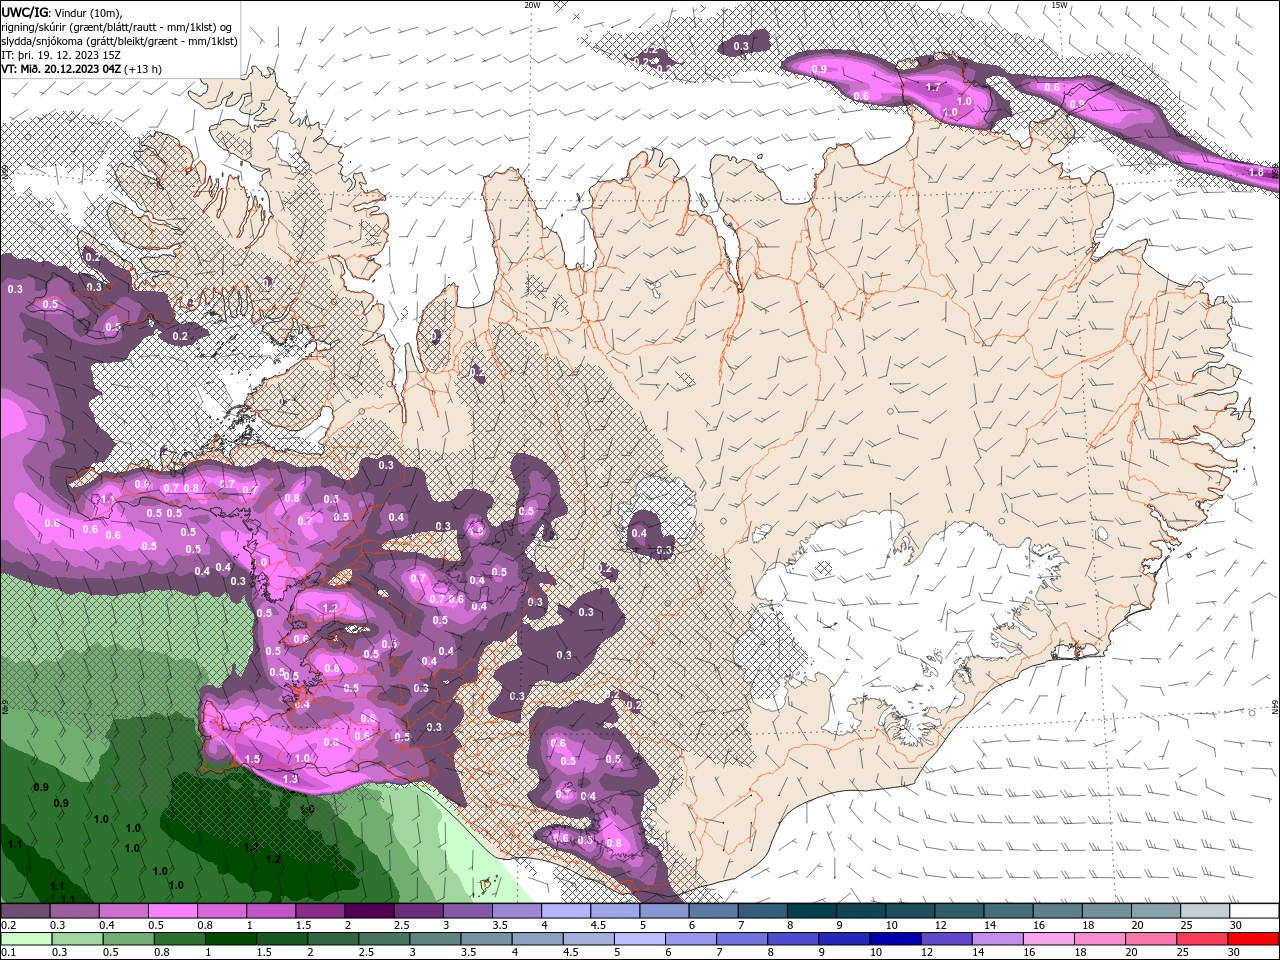Viewport: 1280px width, 960px height.
Task: Click the '1.7' snowfall value on the map
Action: [x=934, y=88]
